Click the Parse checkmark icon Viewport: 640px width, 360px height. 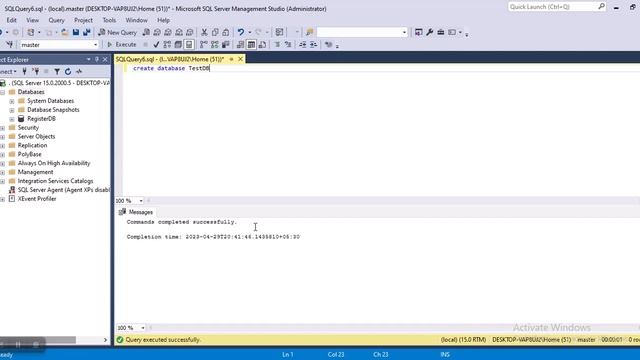click(x=156, y=44)
